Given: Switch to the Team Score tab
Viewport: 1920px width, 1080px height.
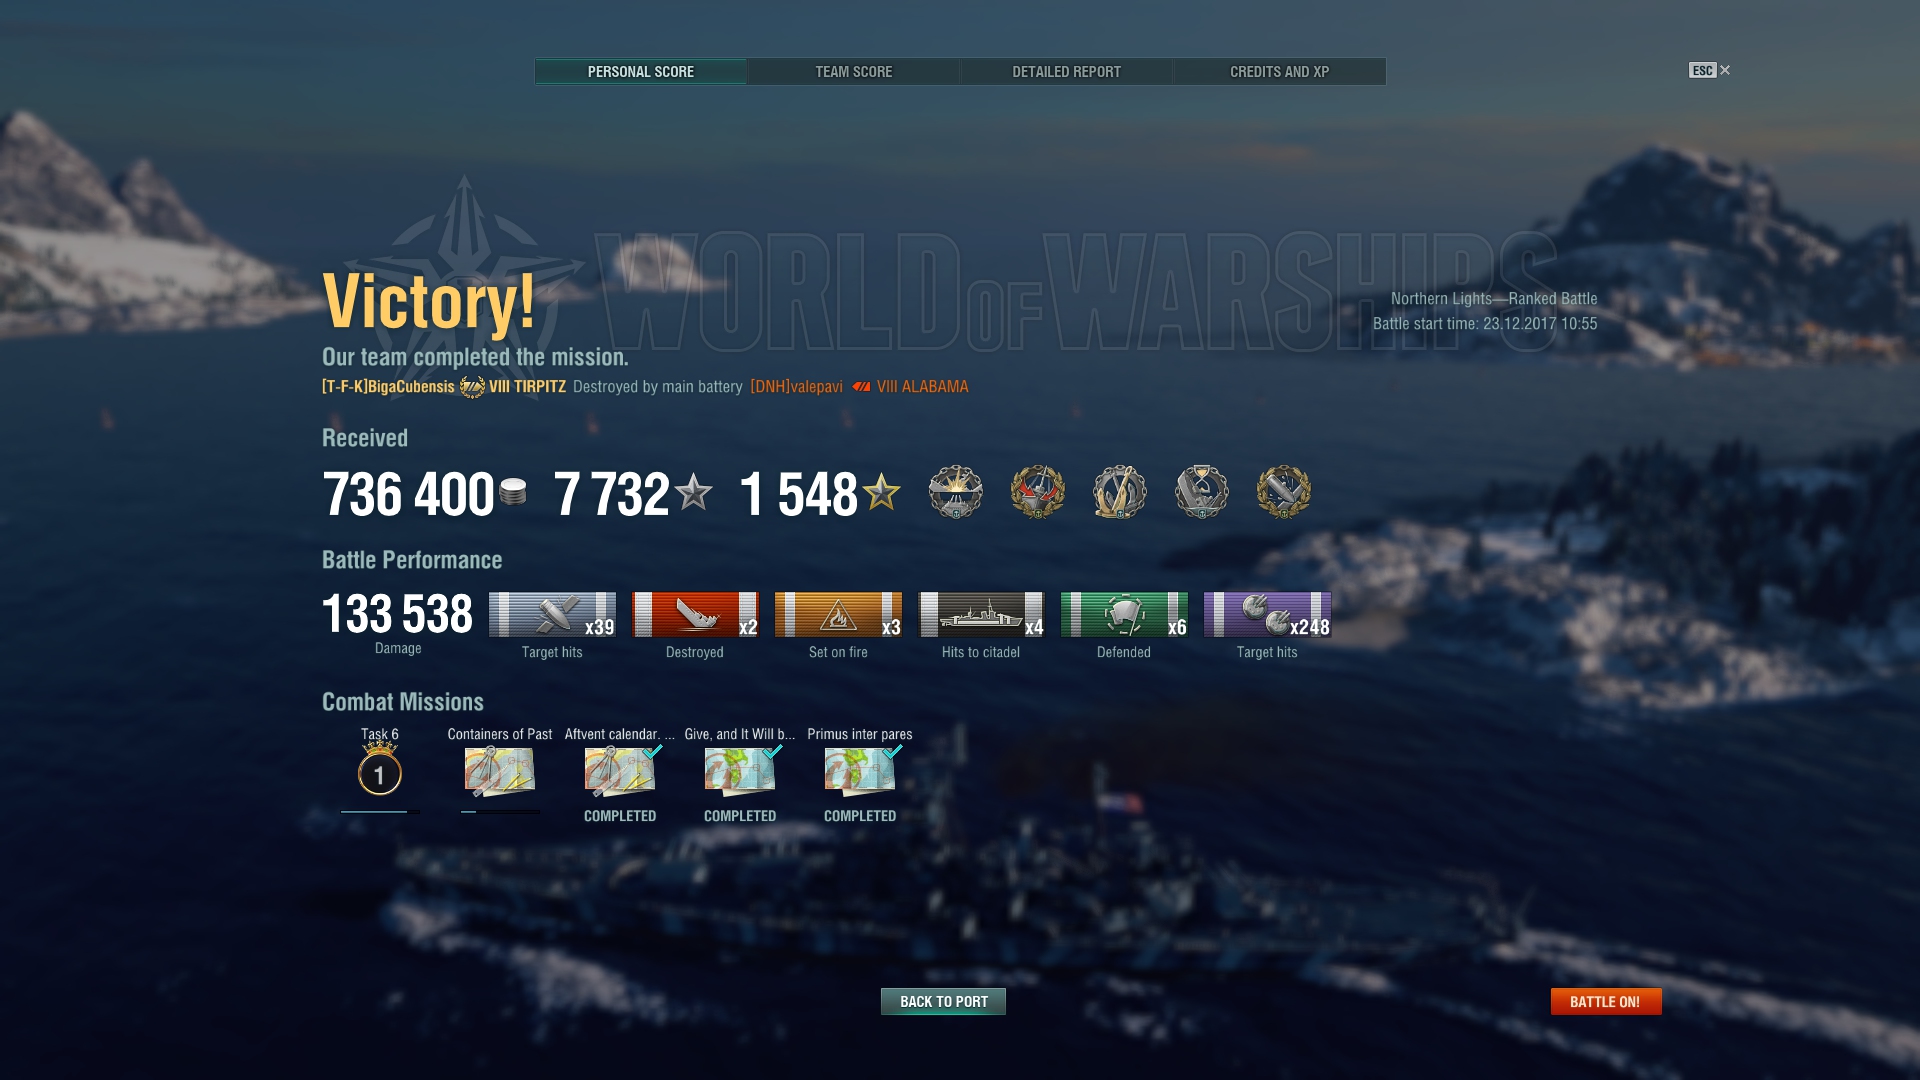Looking at the screenshot, I should [853, 72].
